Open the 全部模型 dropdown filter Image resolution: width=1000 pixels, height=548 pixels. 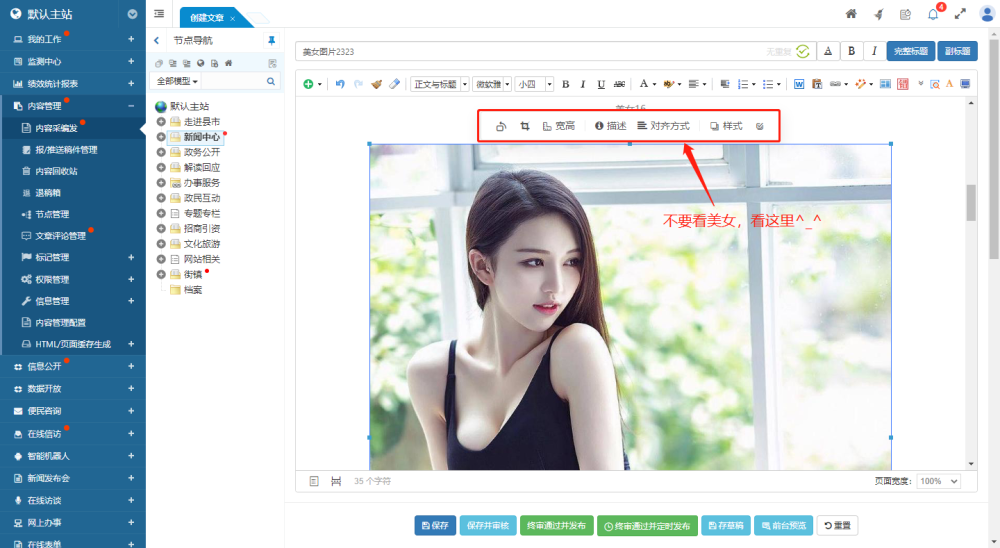pos(176,81)
